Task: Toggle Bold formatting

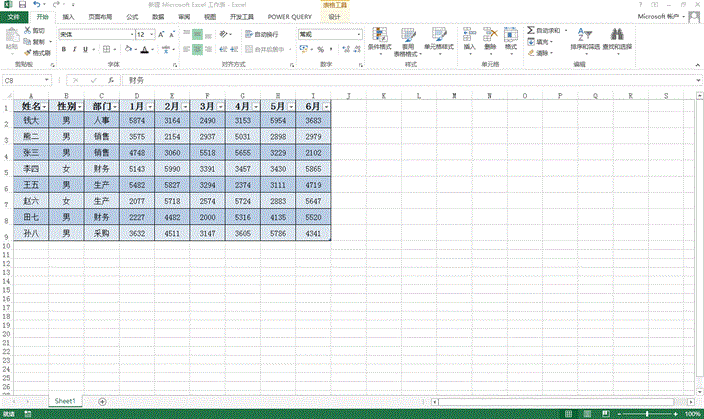Action: tap(65, 48)
